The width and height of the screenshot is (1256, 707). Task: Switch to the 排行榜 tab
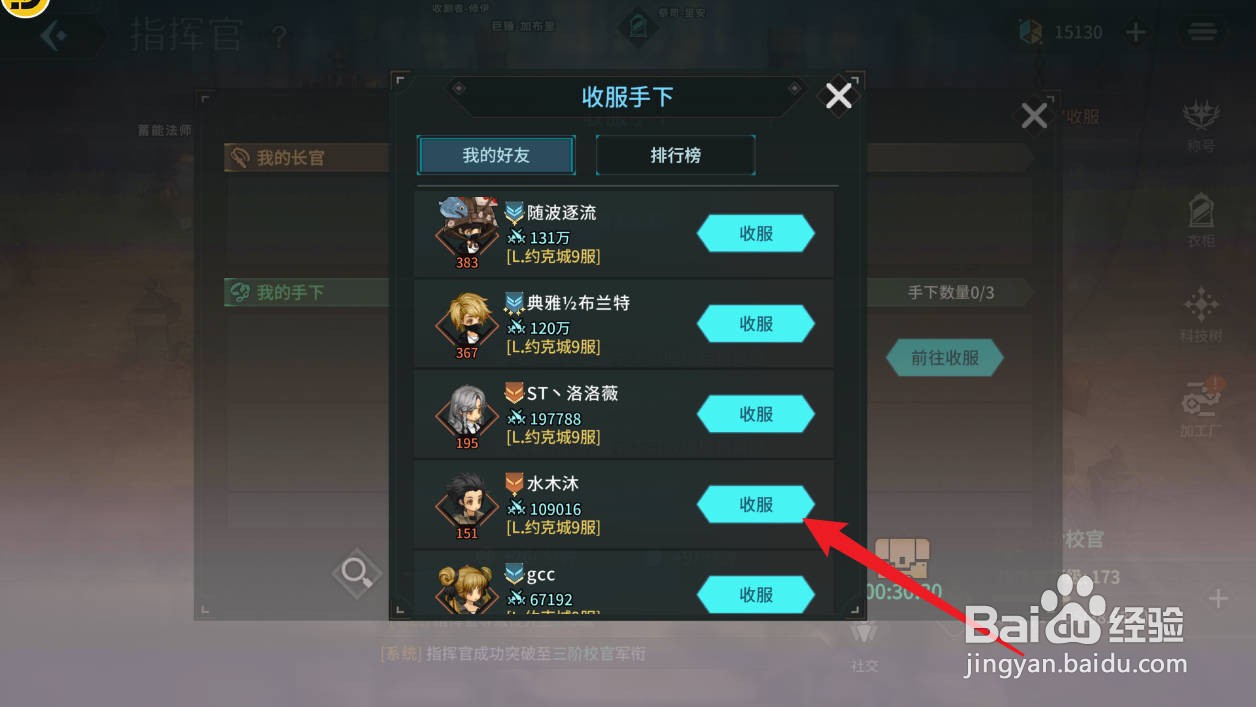point(675,155)
